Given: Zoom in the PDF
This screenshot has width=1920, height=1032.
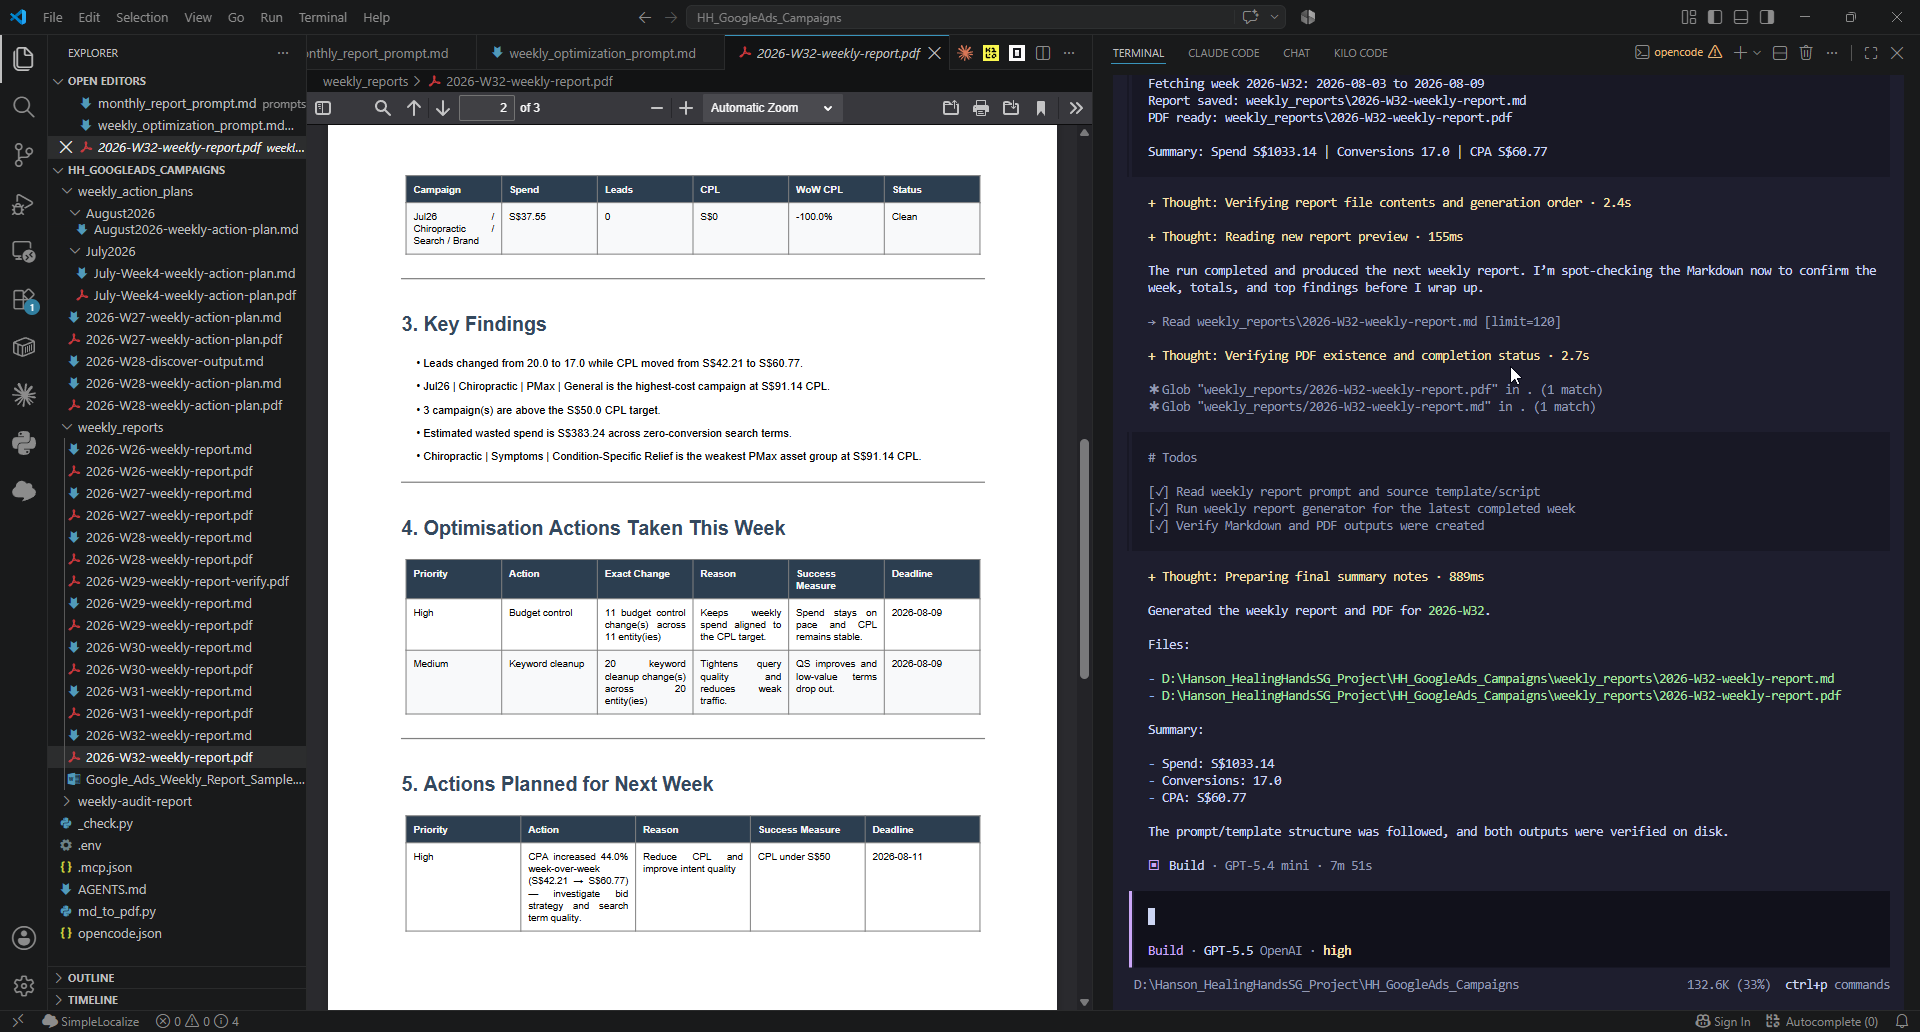Looking at the screenshot, I should tap(686, 108).
